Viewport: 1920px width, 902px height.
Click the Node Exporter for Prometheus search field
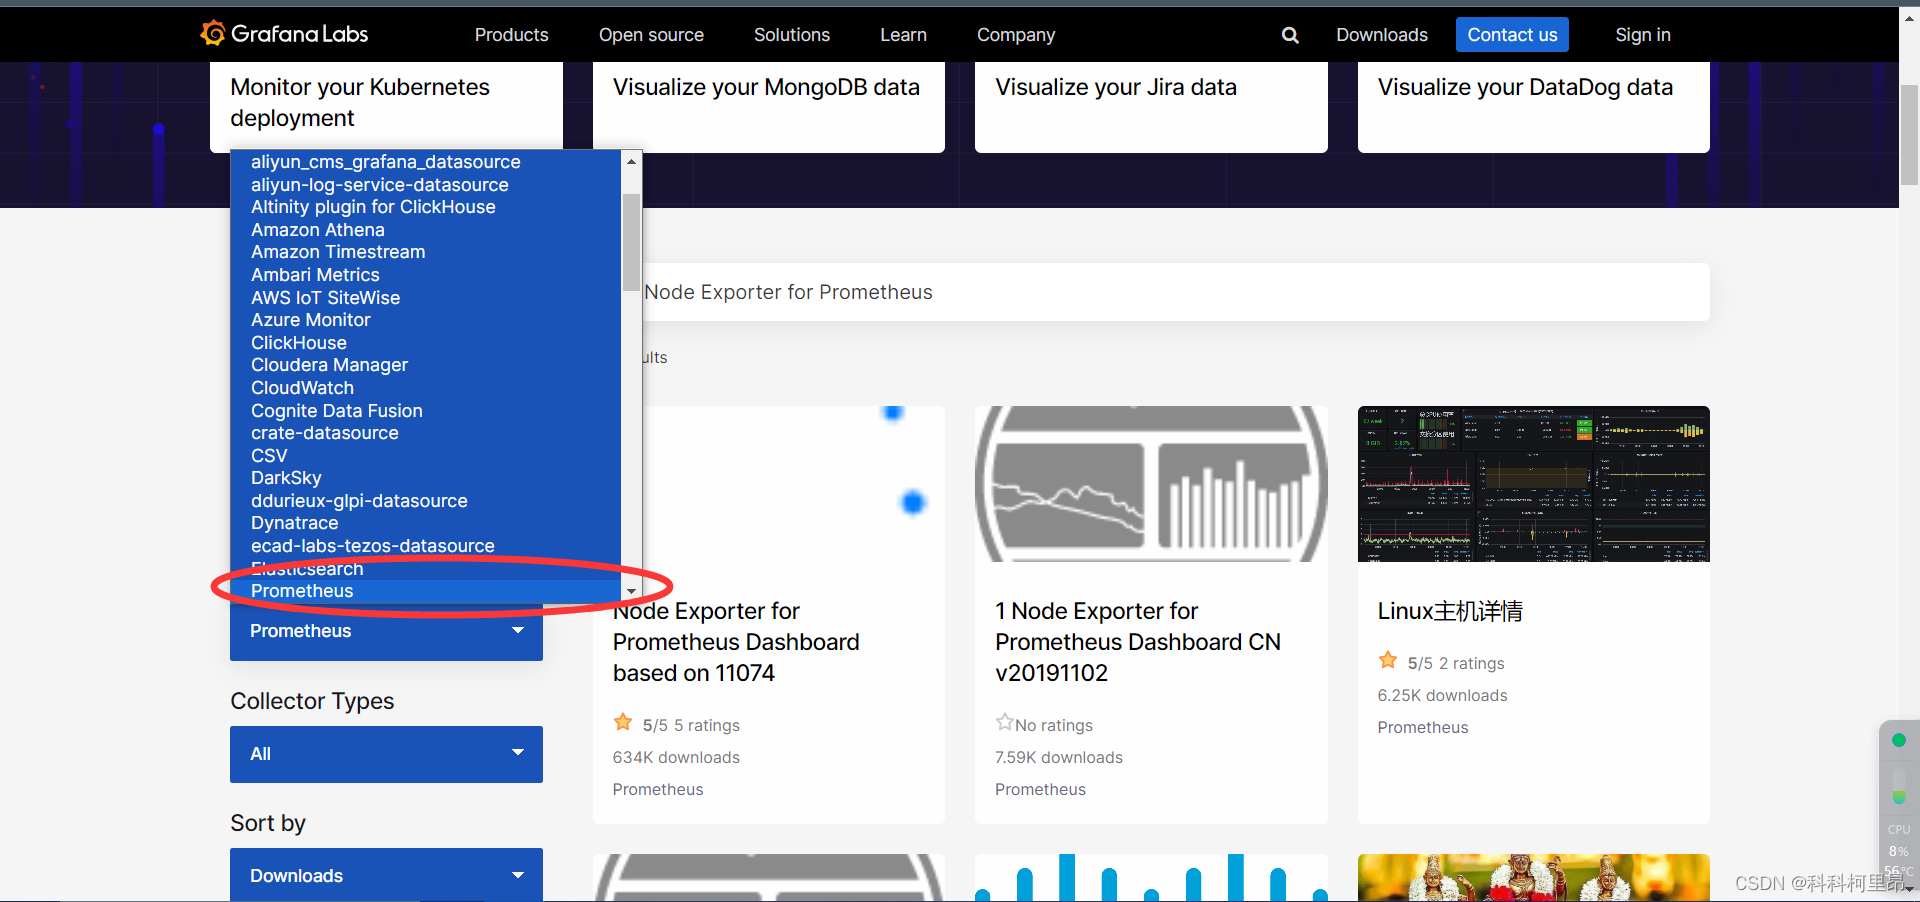point(1176,292)
